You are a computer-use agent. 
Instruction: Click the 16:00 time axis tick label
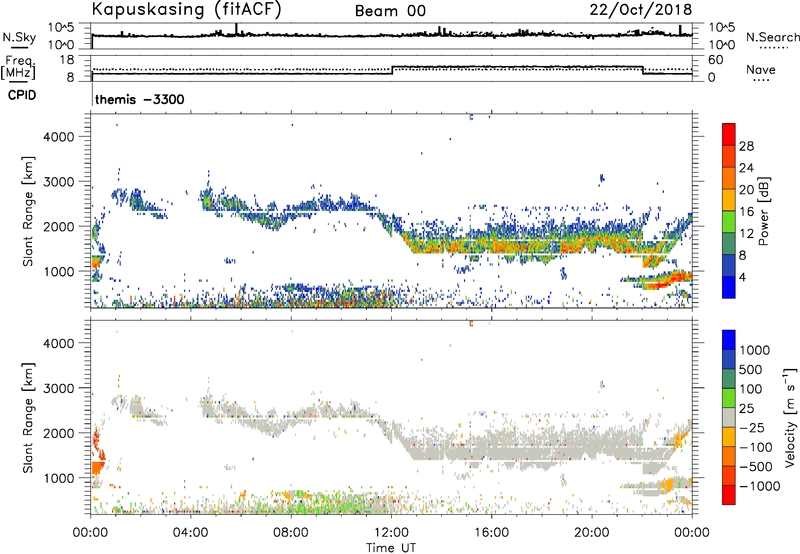click(491, 533)
